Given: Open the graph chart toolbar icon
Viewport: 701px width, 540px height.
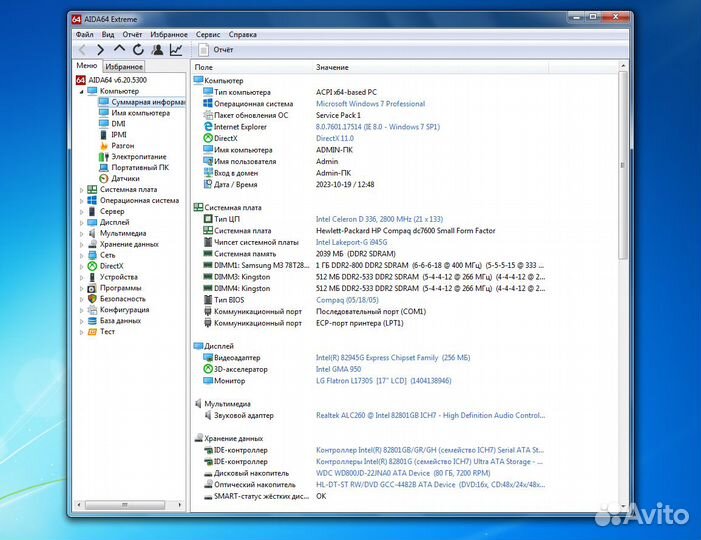Looking at the screenshot, I should [x=176, y=50].
